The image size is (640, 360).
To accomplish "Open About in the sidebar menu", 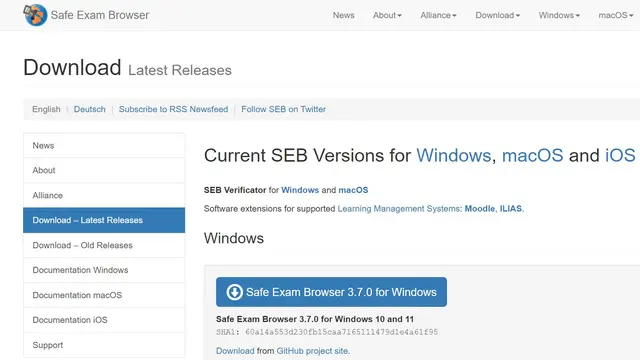I will tap(104, 170).
